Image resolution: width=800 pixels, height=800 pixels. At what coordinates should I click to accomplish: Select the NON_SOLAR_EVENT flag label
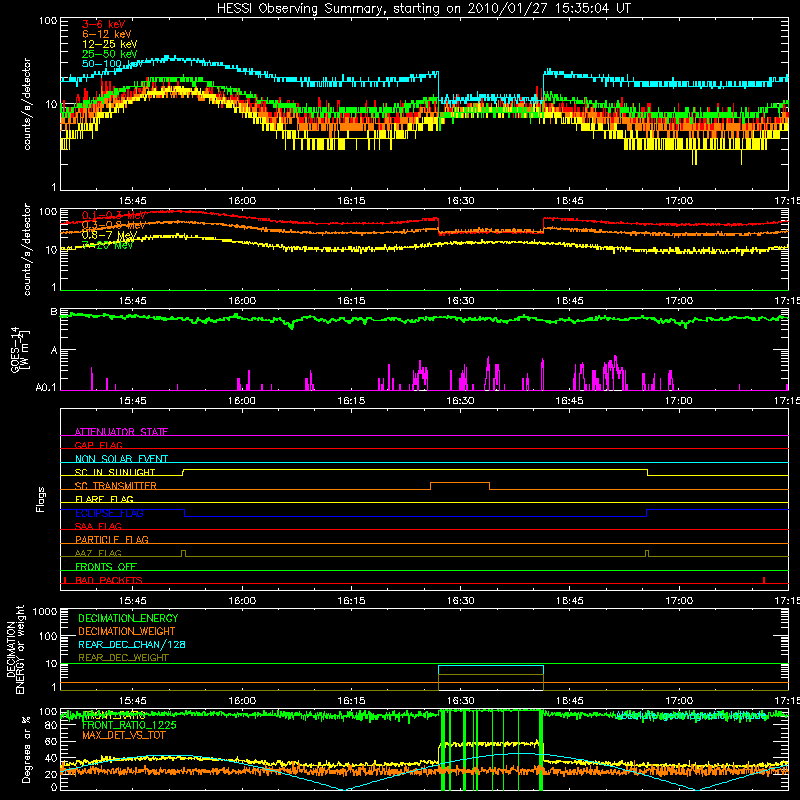pos(121,459)
